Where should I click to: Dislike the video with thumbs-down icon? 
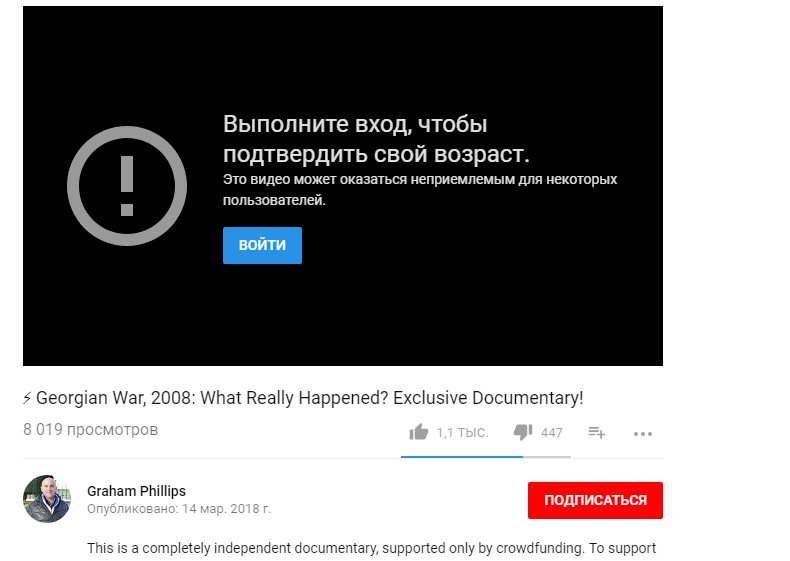coord(523,432)
